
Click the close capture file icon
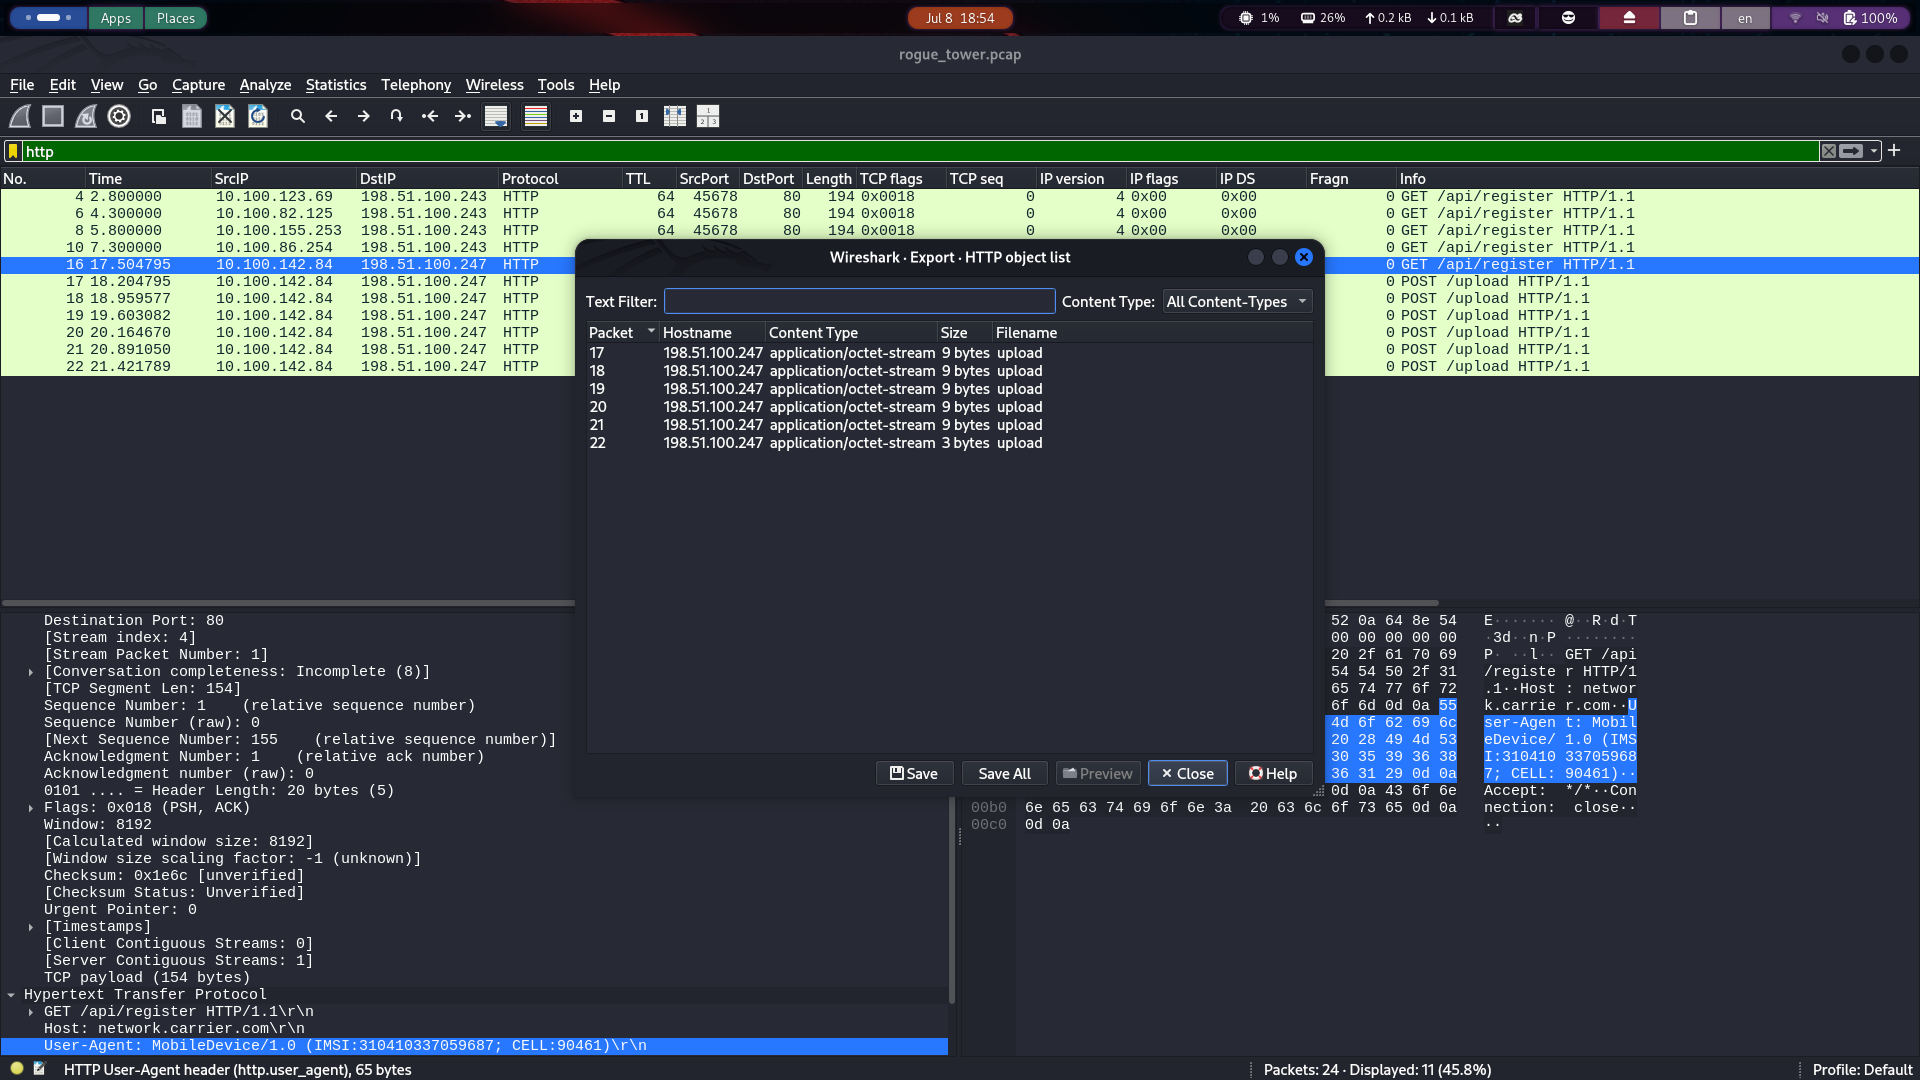point(225,116)
